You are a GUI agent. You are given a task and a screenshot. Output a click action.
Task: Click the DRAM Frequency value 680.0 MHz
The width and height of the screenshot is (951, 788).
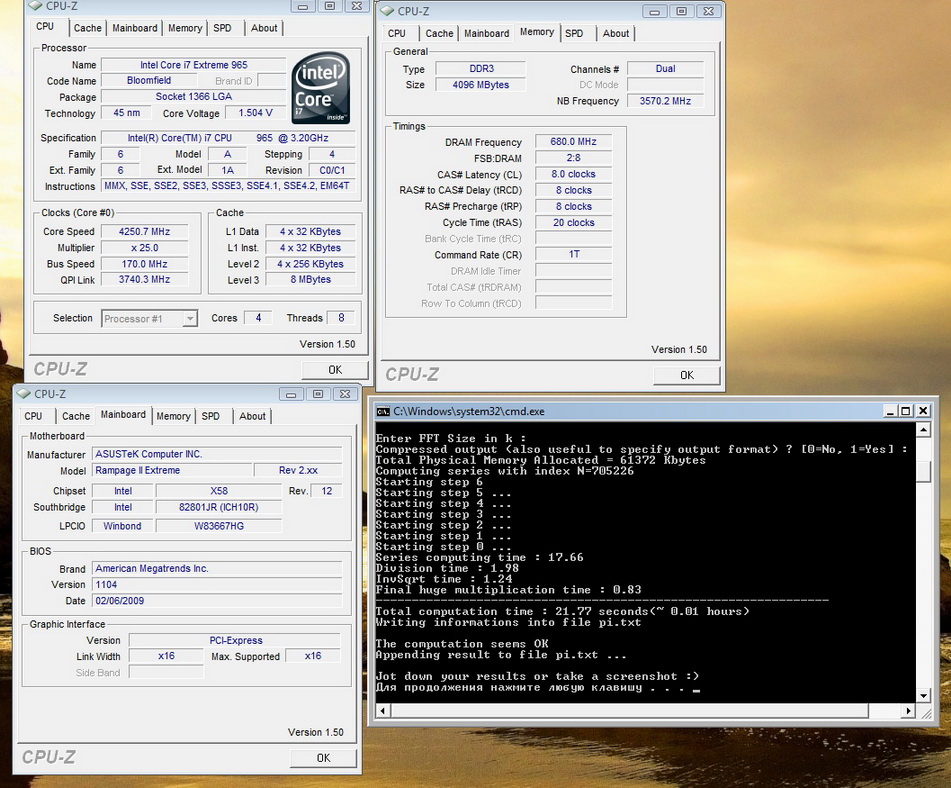pyautogui.click(x=573, y=141)
